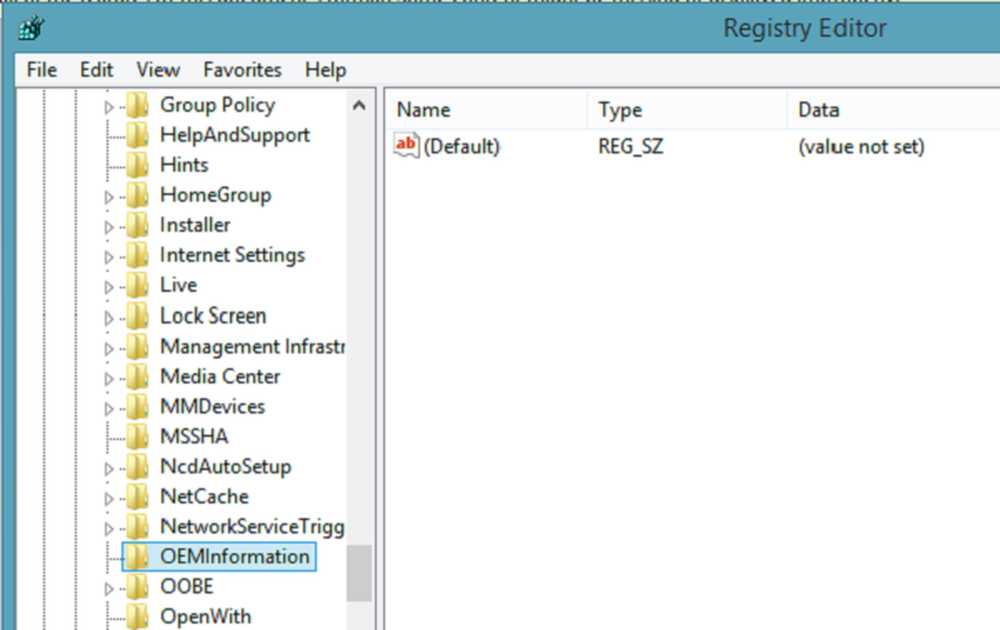Screen dimensions: 1000x630
Task: Expand the Internet Settings tree node
Action: 110,257
